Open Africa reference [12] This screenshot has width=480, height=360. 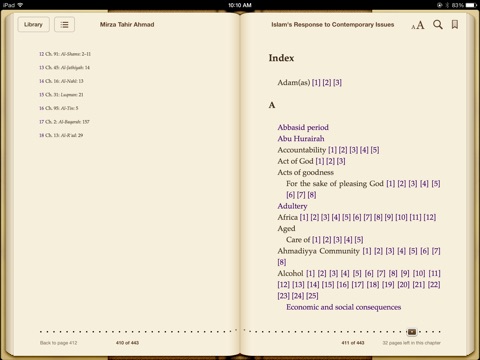pos(430,217)
